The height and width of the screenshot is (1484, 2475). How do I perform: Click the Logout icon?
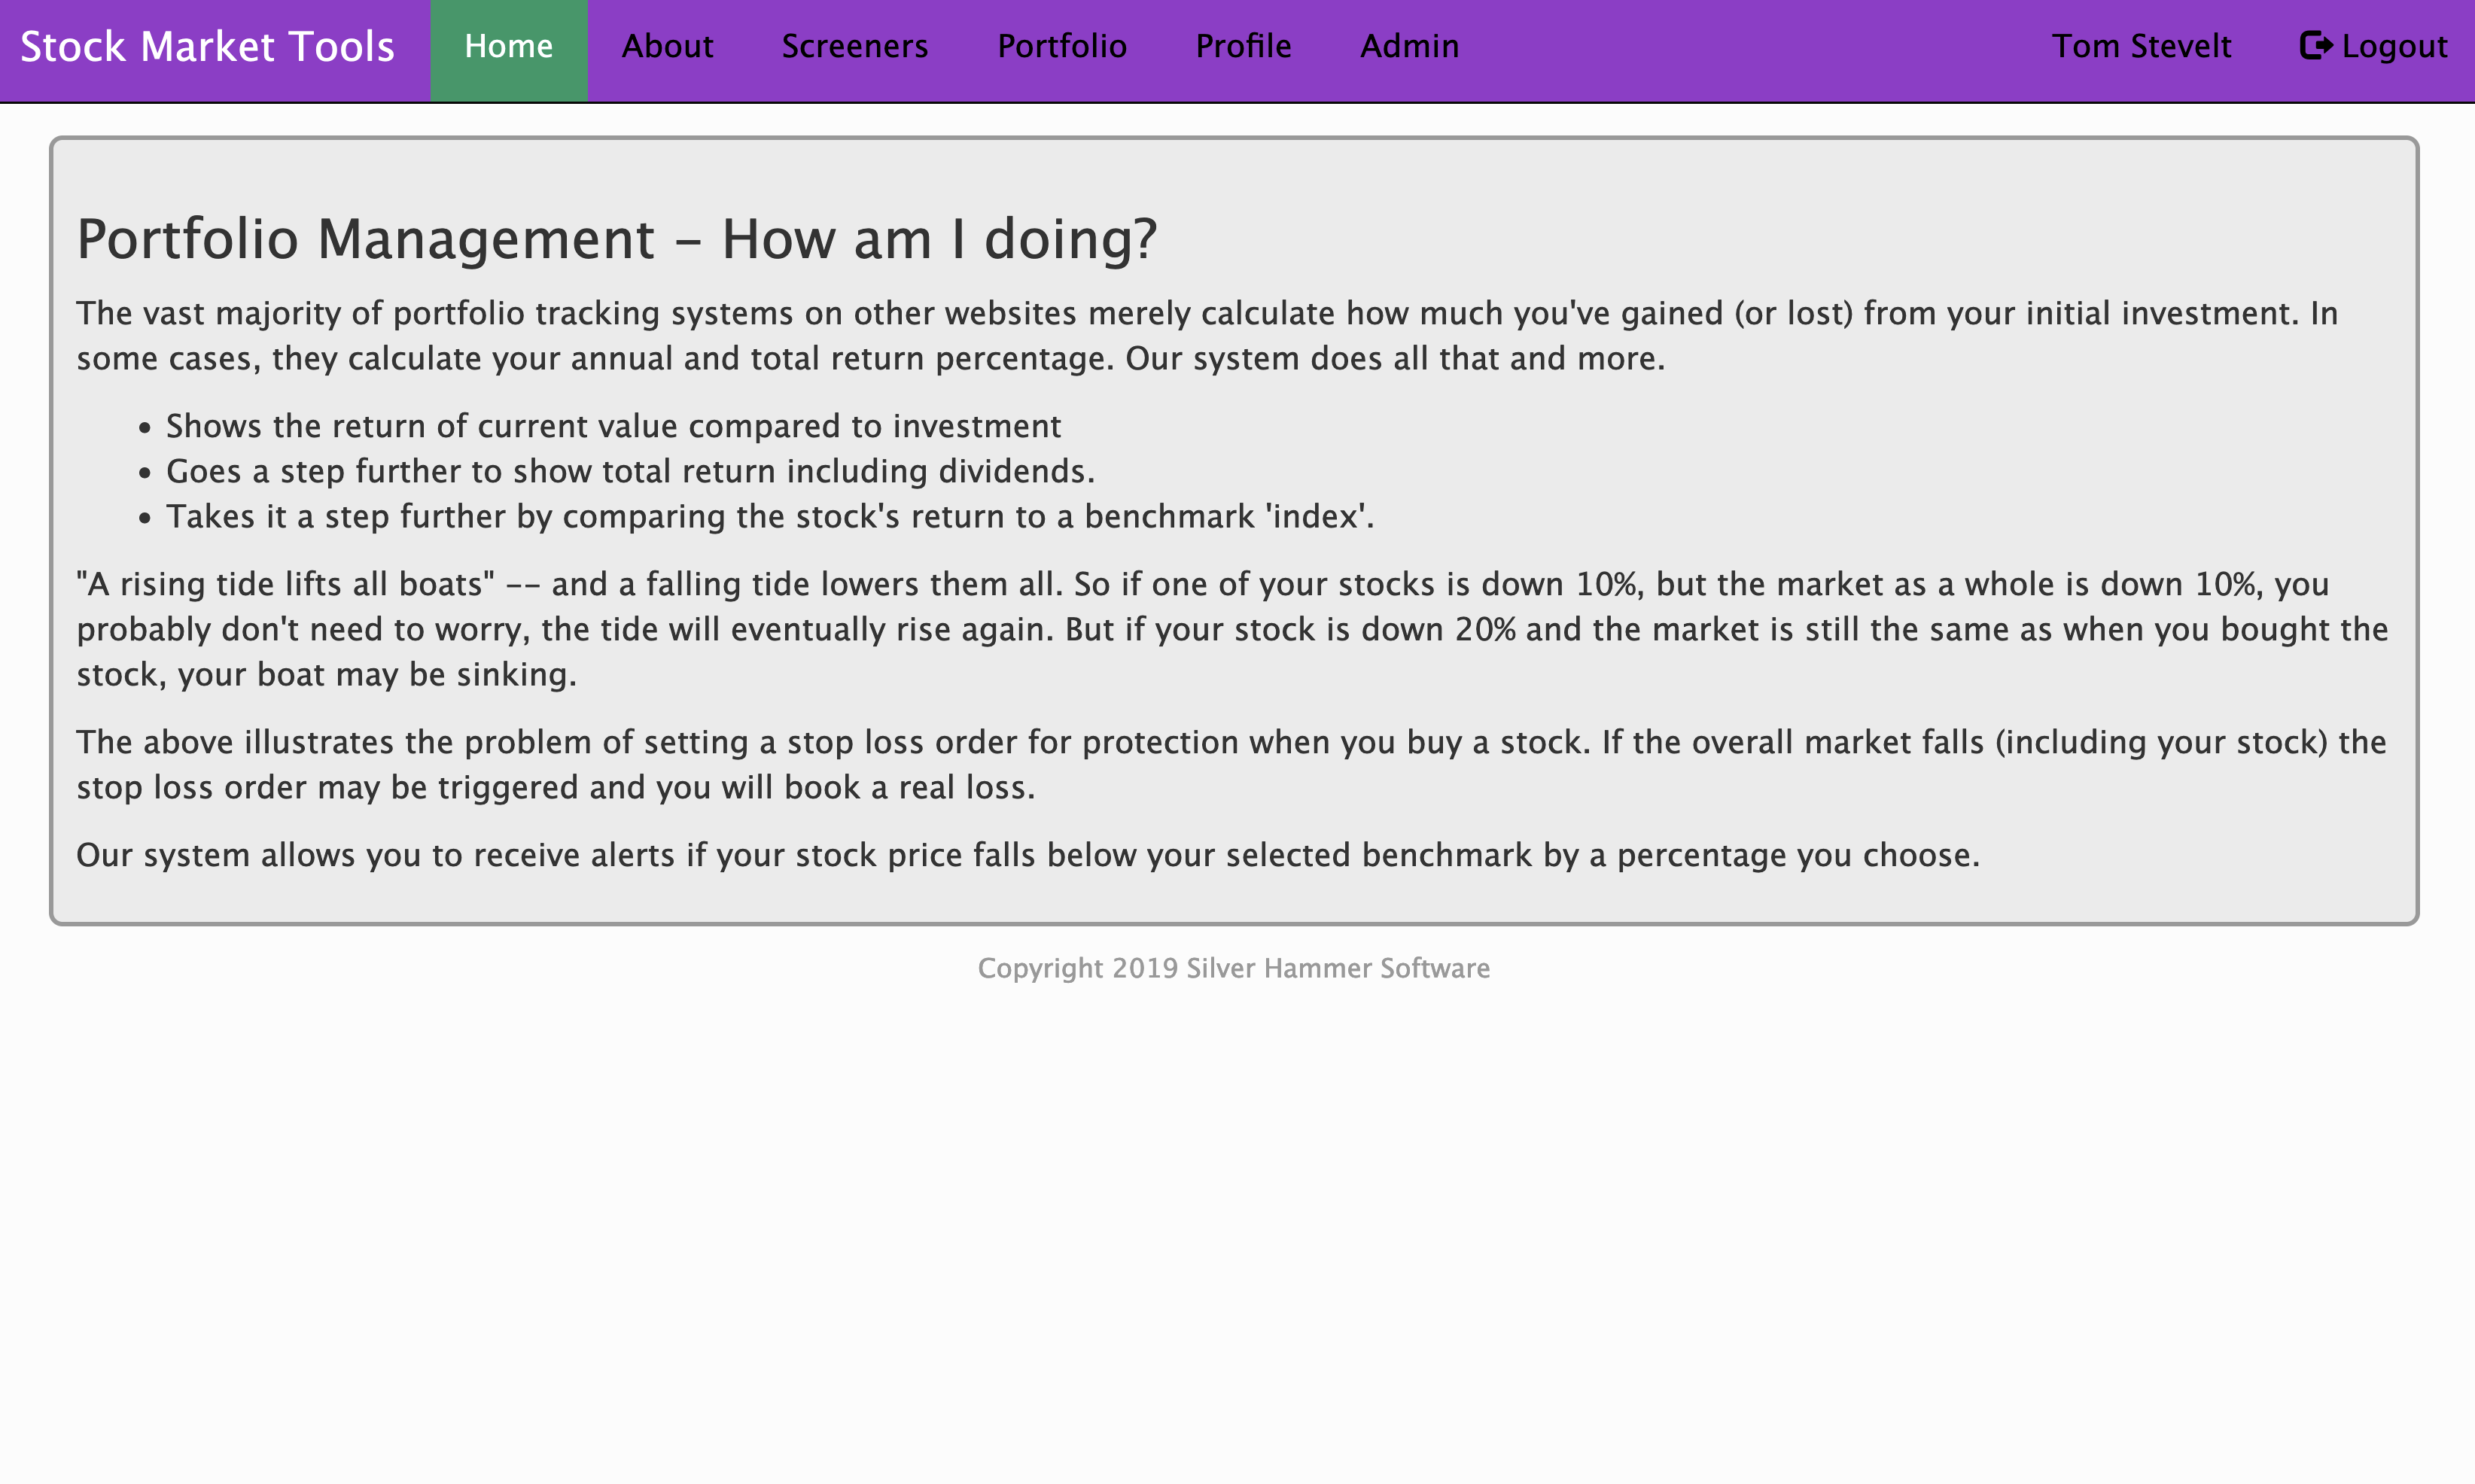(x=2316, y=46)
